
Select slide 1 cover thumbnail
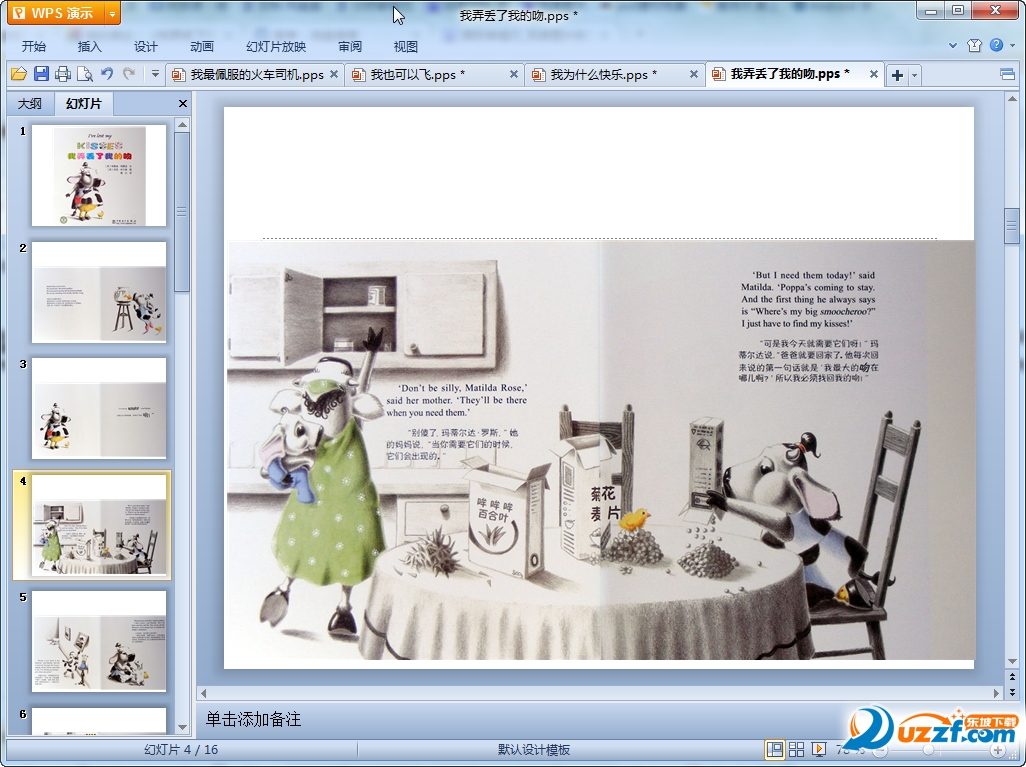tap(99, 175)
